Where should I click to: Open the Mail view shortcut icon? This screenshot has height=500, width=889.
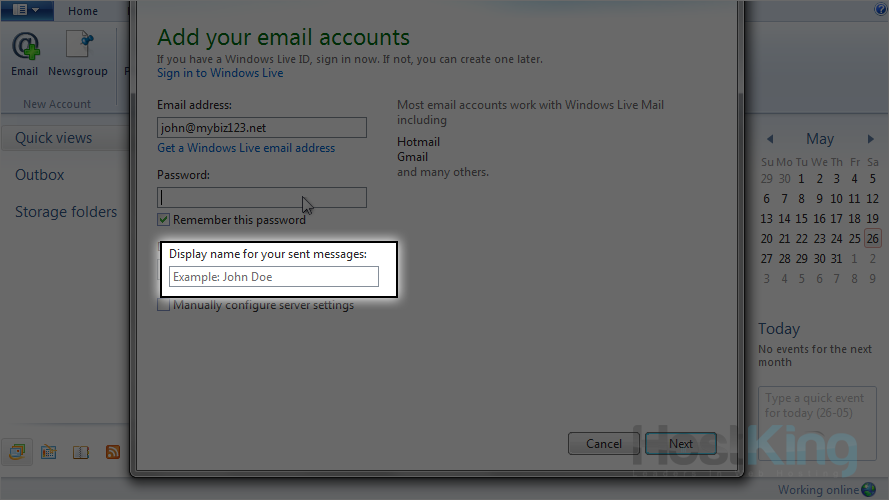pyautogui.click(x=17, y=452)
